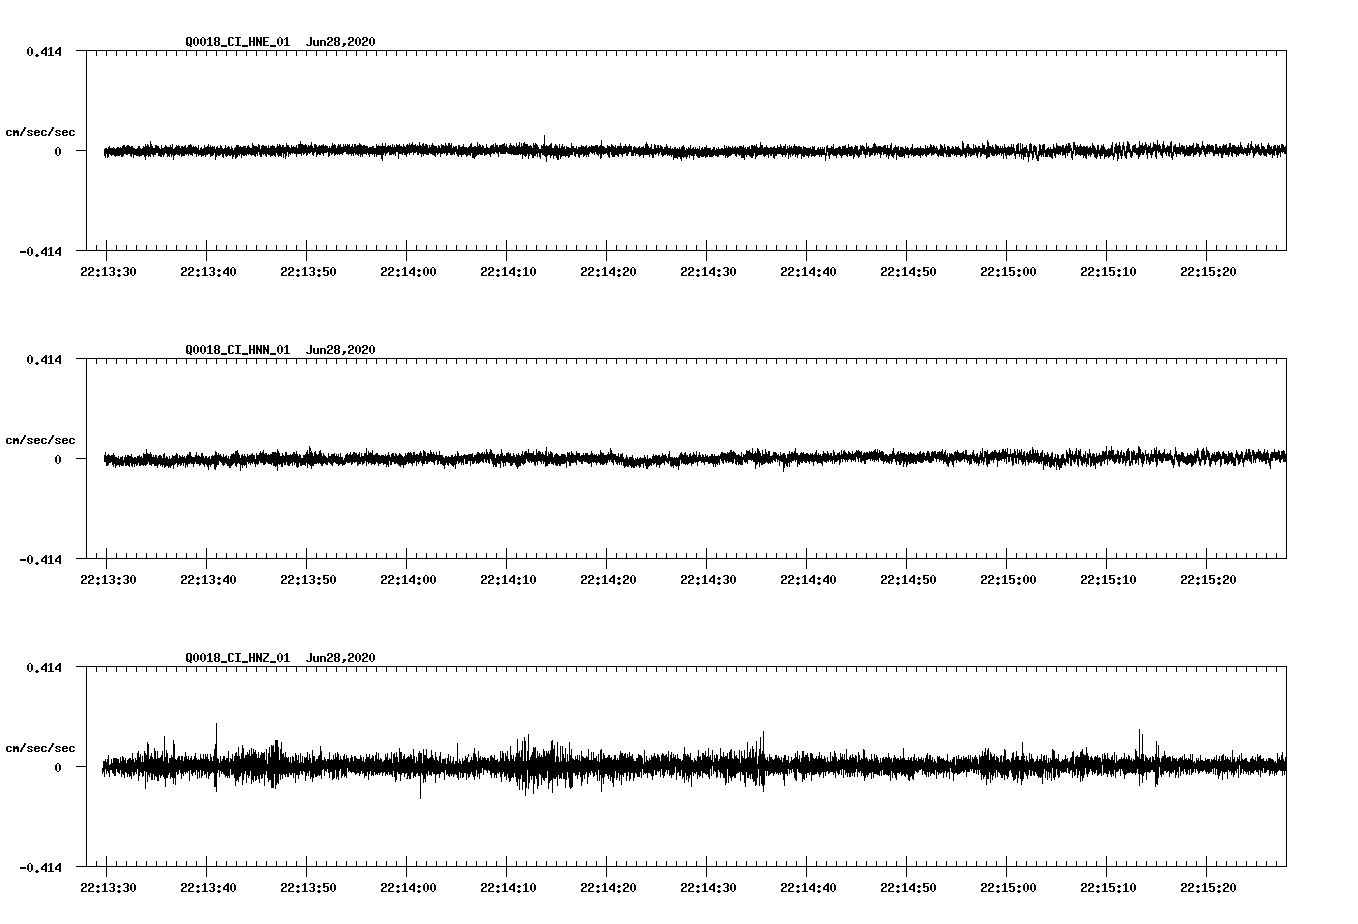Click 22:14:20 time label under HNE plot

click(x=608, y=272)
